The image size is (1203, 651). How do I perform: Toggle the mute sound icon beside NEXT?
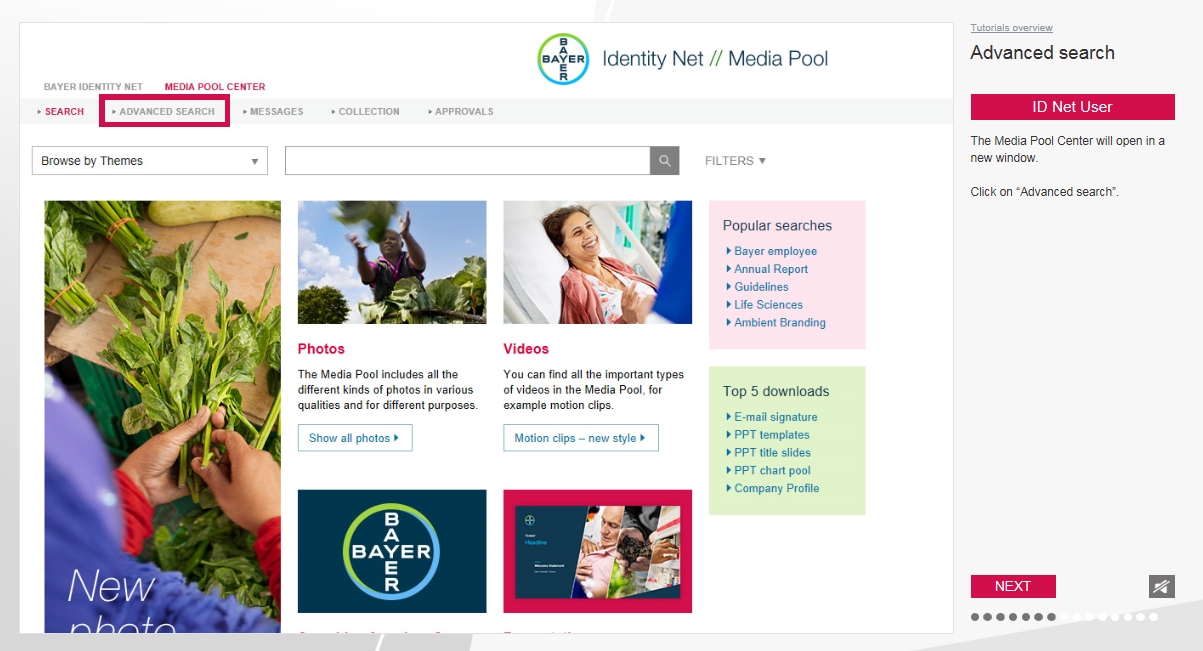pos(1161,587)
